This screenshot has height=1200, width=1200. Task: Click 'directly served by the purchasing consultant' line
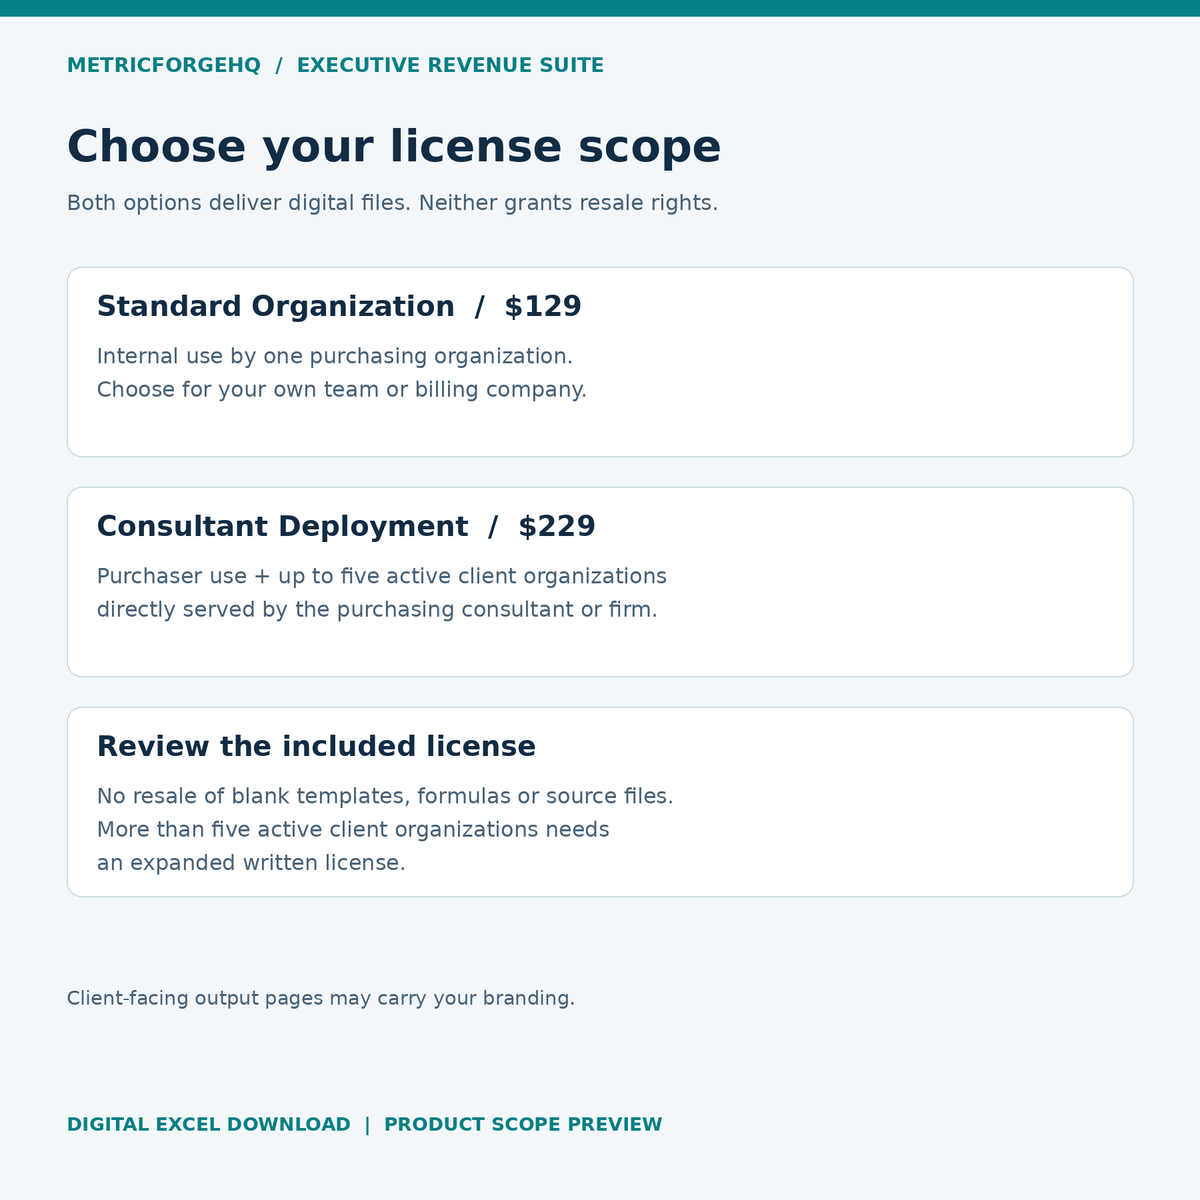377,610
